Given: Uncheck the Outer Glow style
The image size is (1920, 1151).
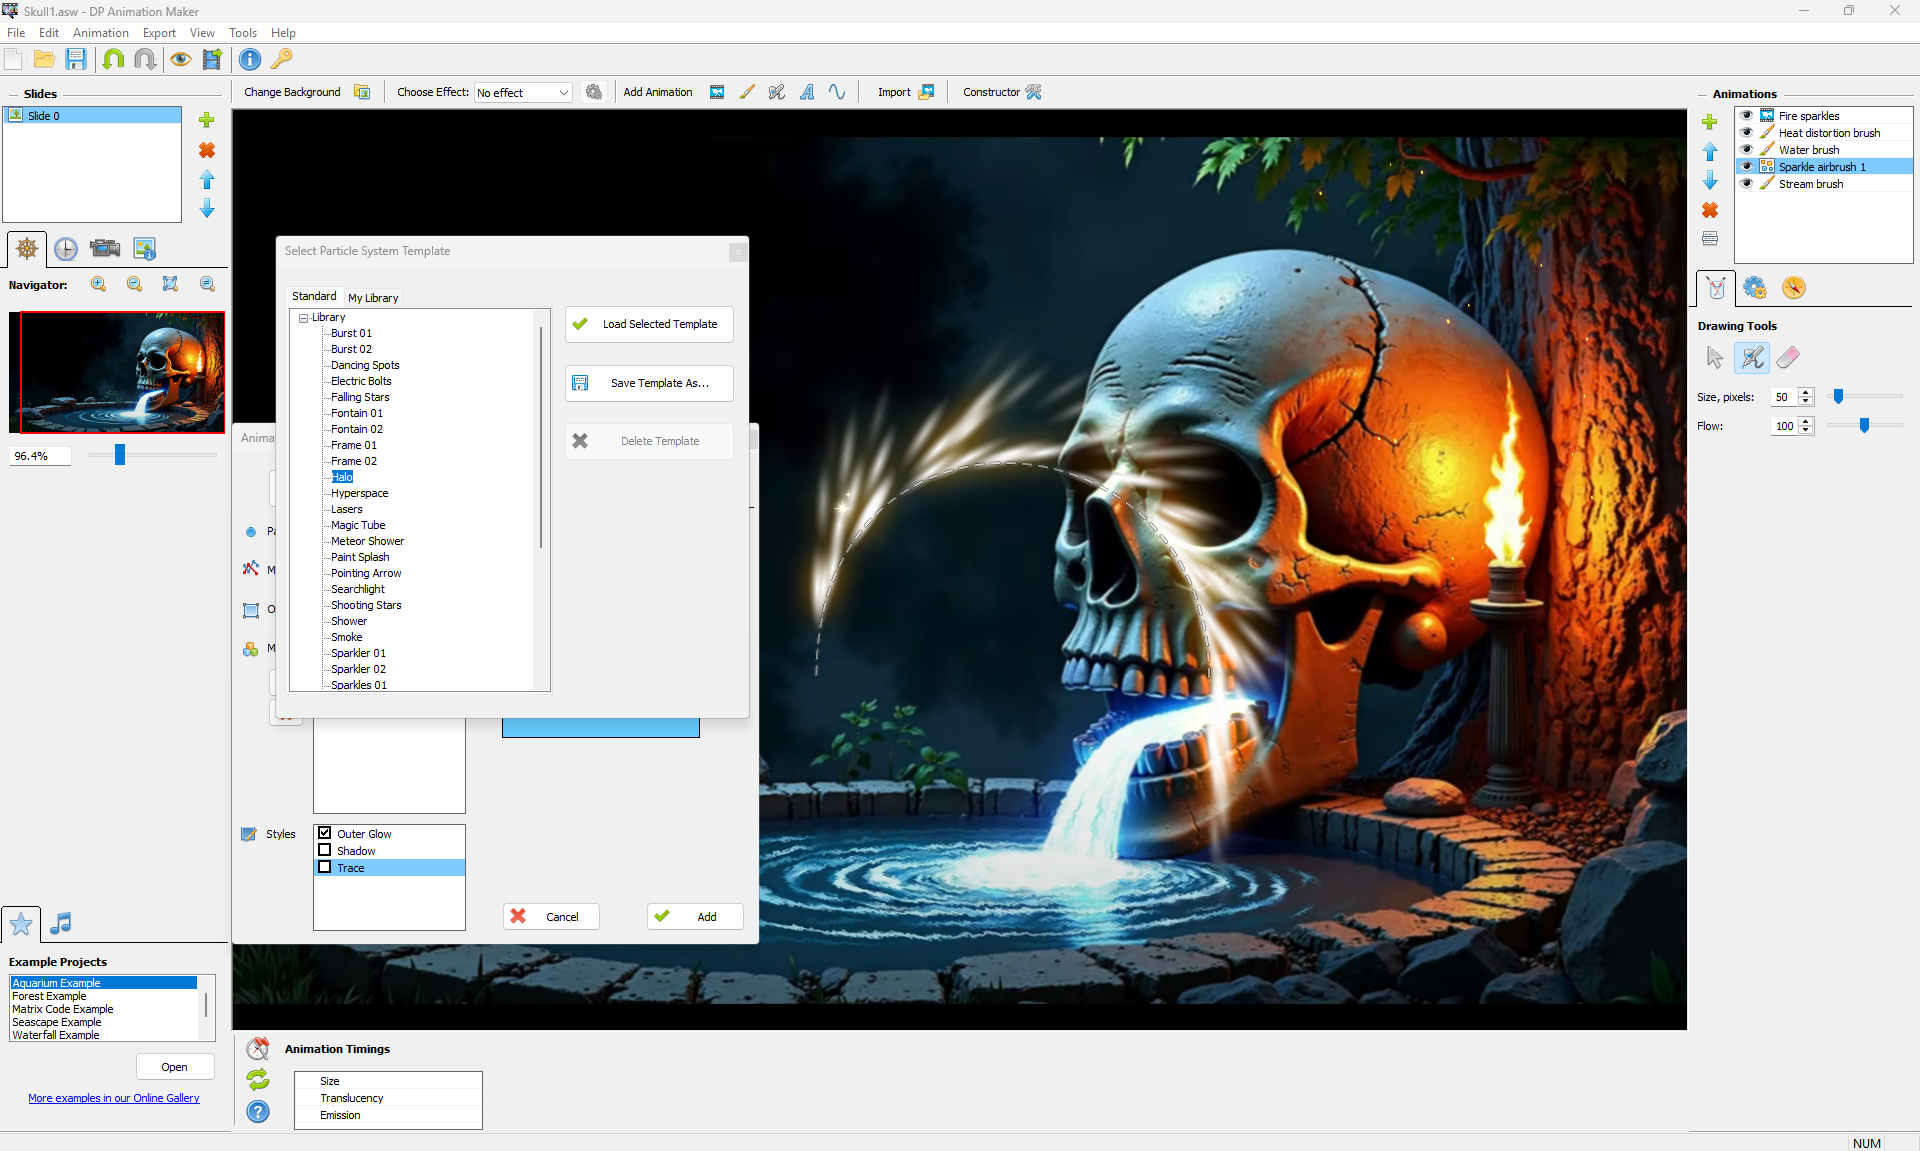Looking at the screenshot, I should pos(325,833).
